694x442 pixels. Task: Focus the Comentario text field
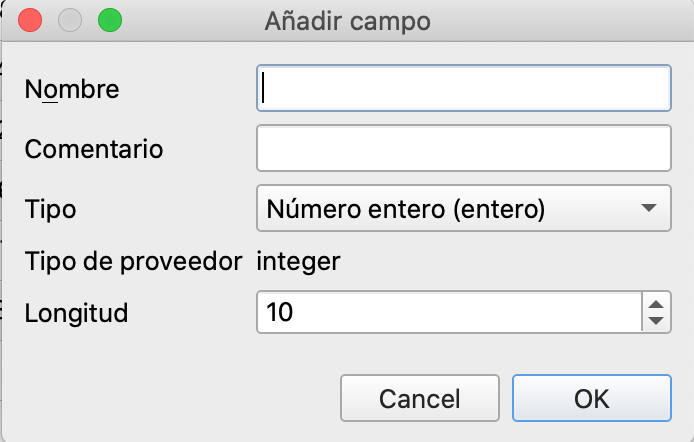coord(463,149)
